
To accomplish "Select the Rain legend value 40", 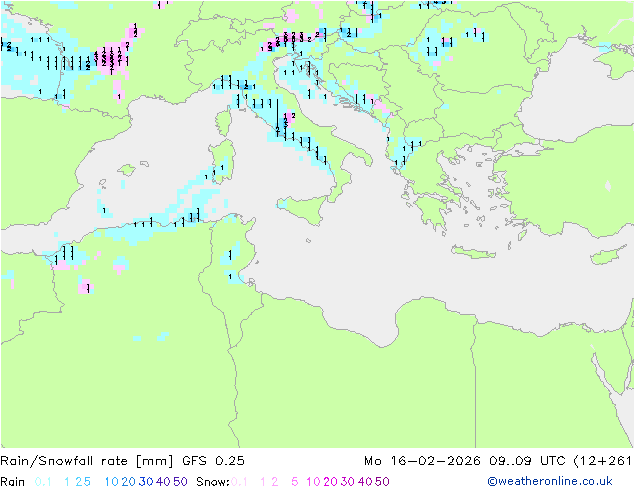I will coord(163,482).
